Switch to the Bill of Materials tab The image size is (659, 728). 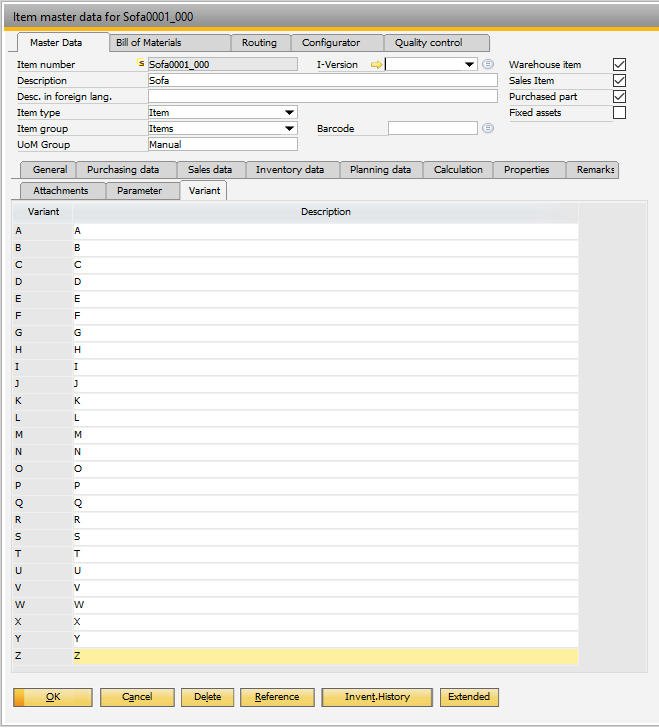pyautogui.click(x=150, y=43)
